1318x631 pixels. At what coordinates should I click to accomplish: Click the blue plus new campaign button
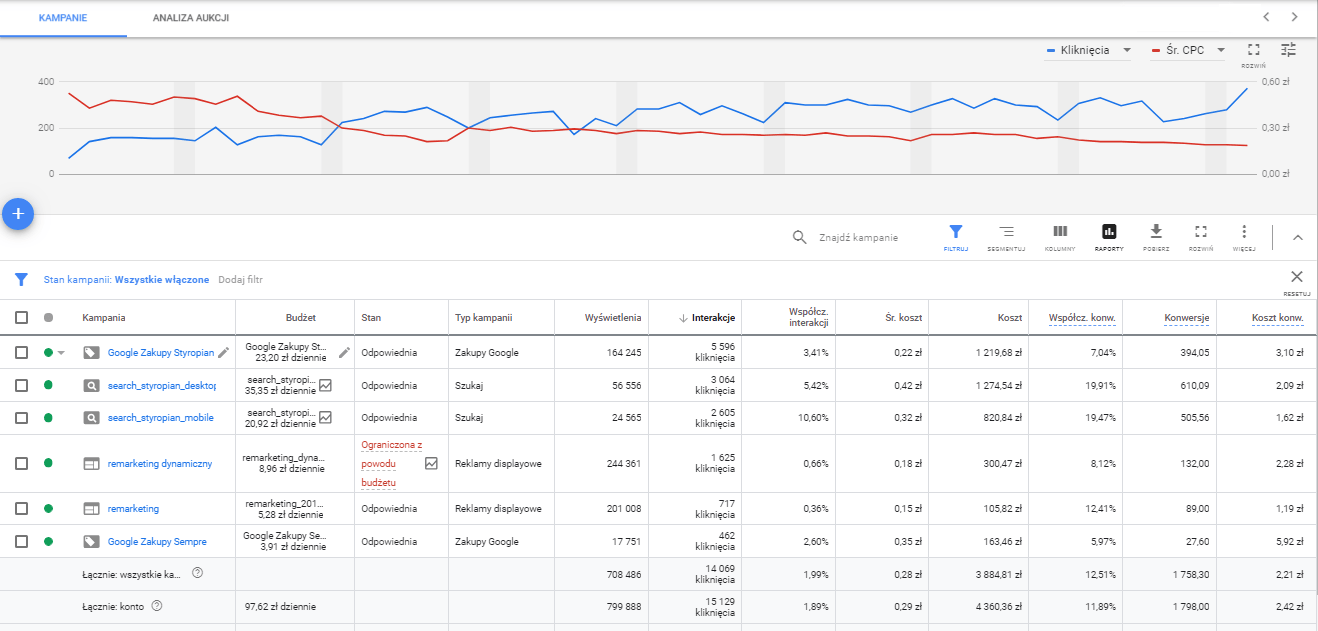click(18, 214)
